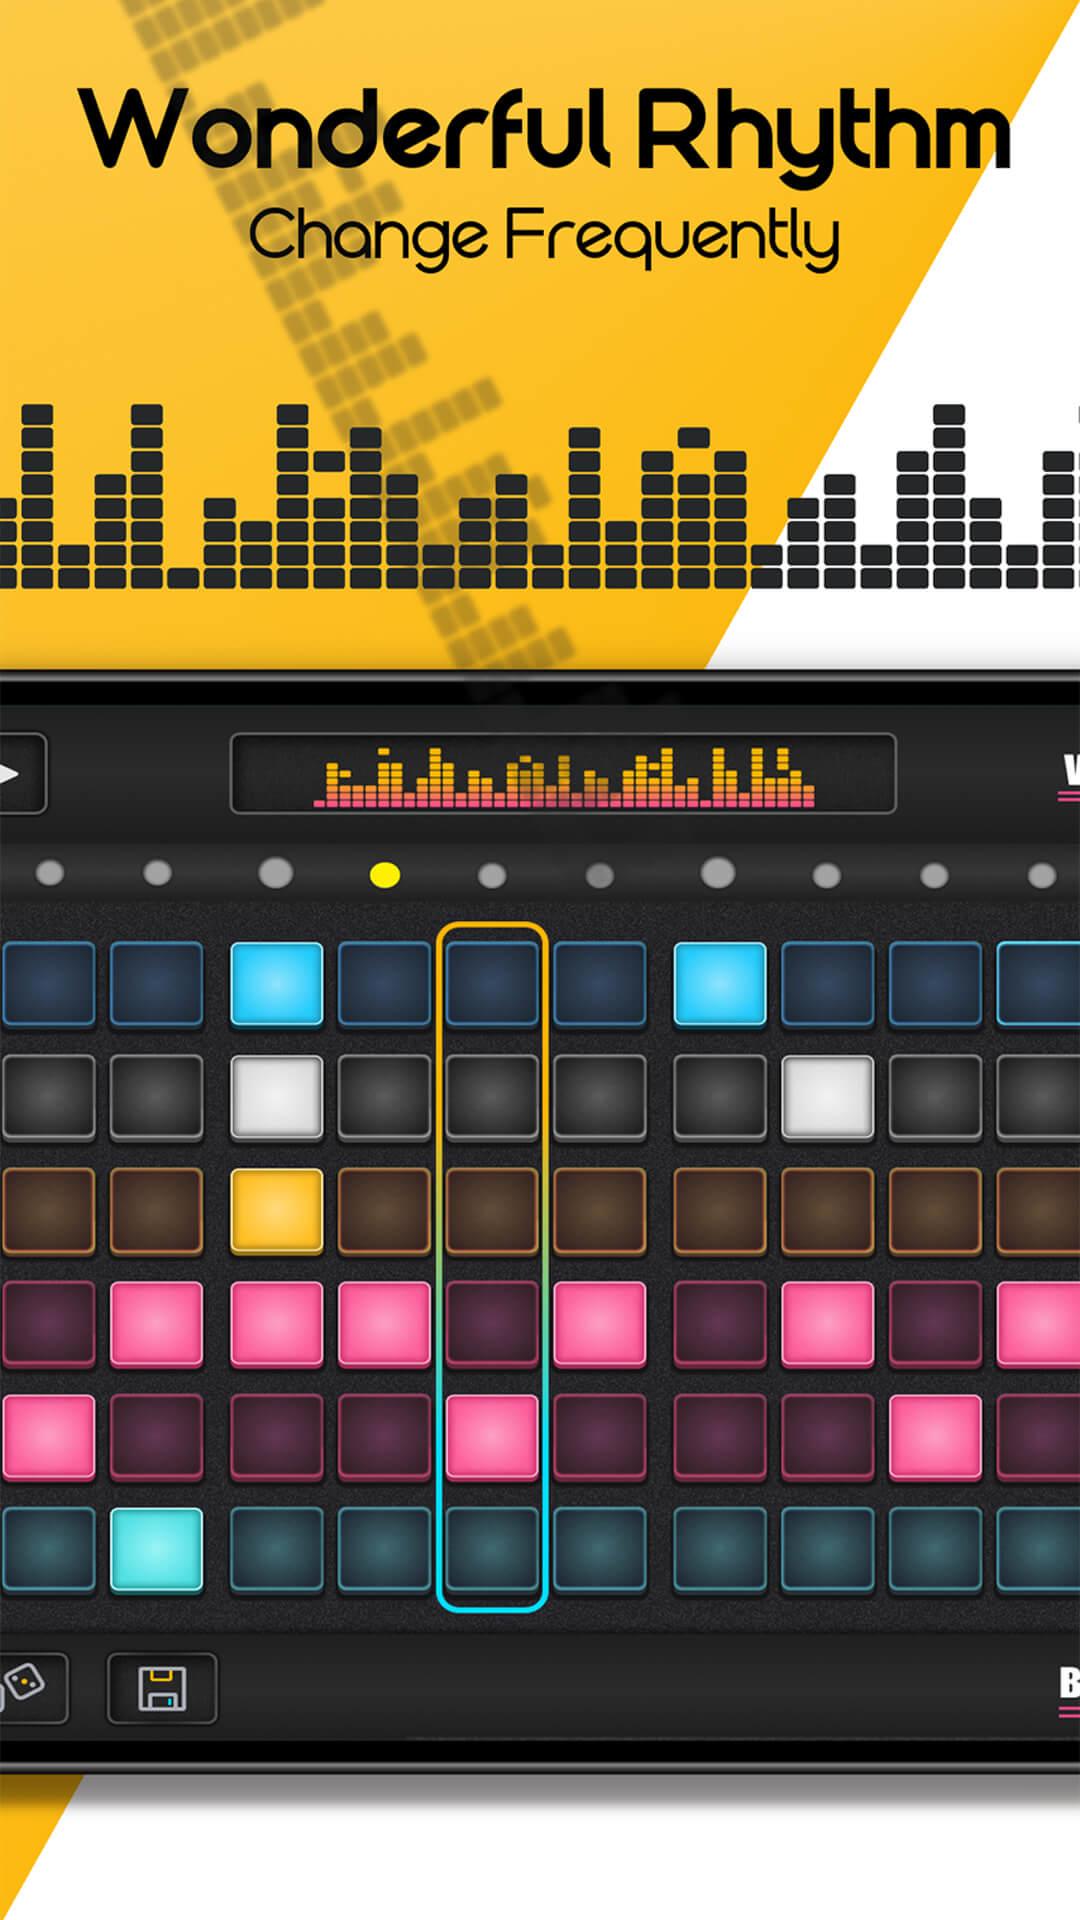This screenshot has width=1080, height=1920.
Task: Toggle the leftmost lit pink pad in fifth row
Action: 48,1436
